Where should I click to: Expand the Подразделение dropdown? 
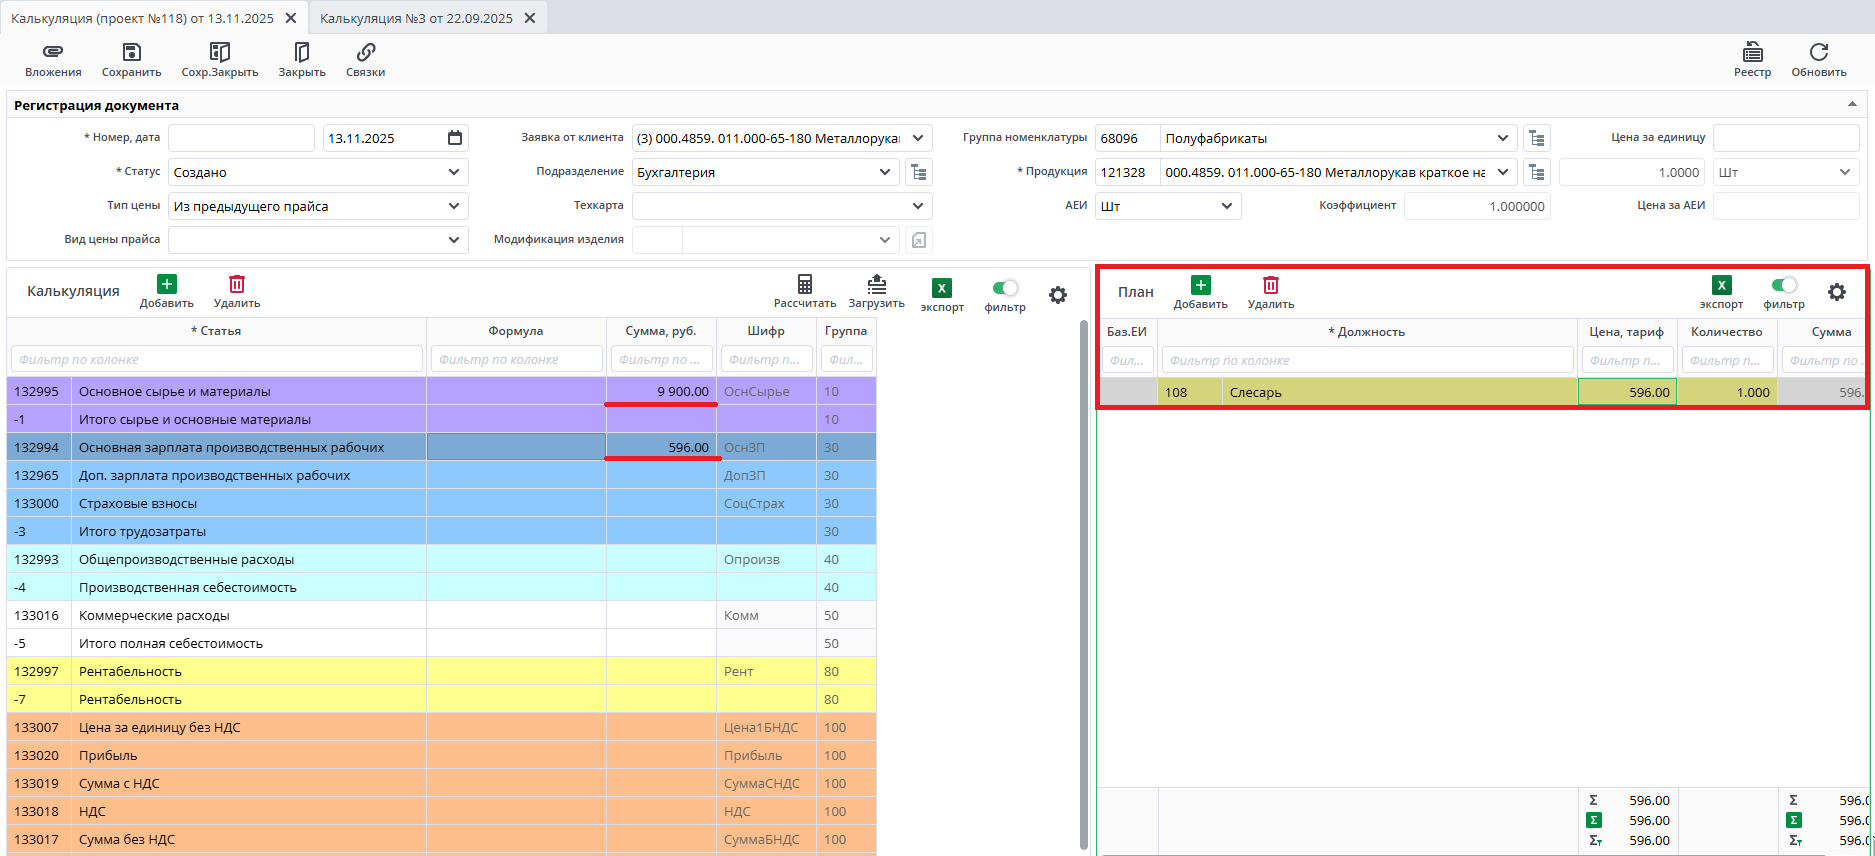885,172
